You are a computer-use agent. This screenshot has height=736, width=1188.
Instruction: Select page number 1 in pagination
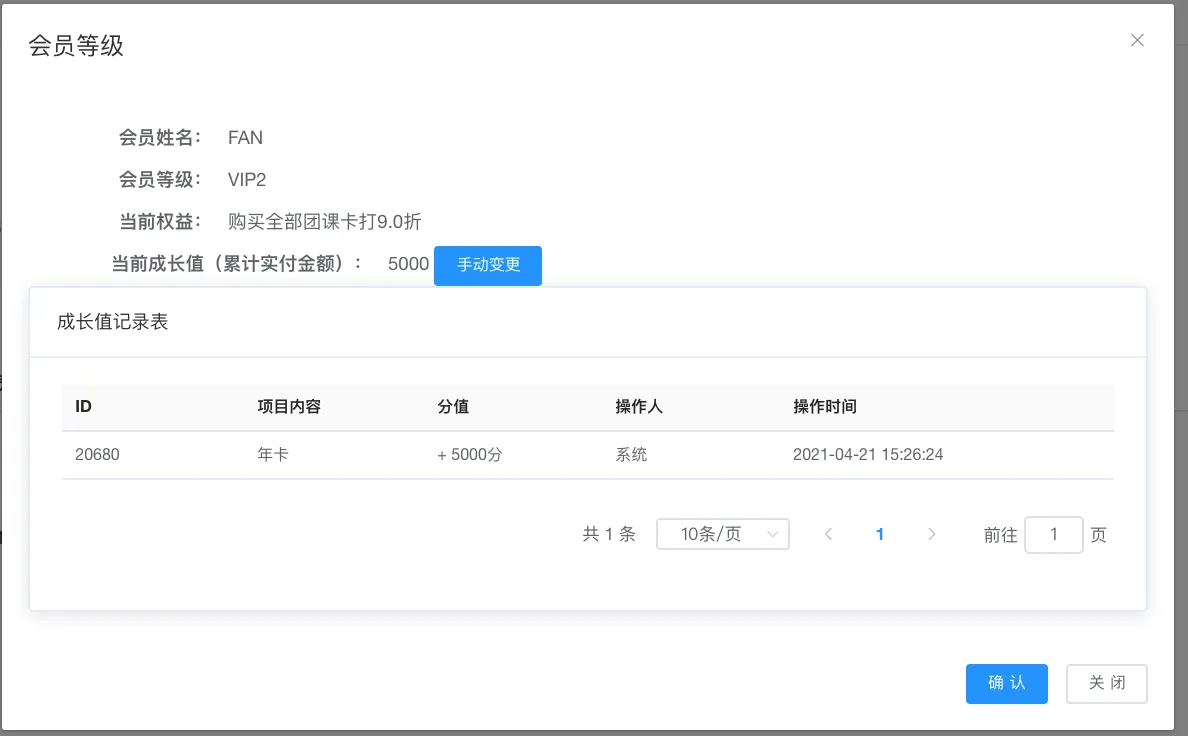point(880,534)
